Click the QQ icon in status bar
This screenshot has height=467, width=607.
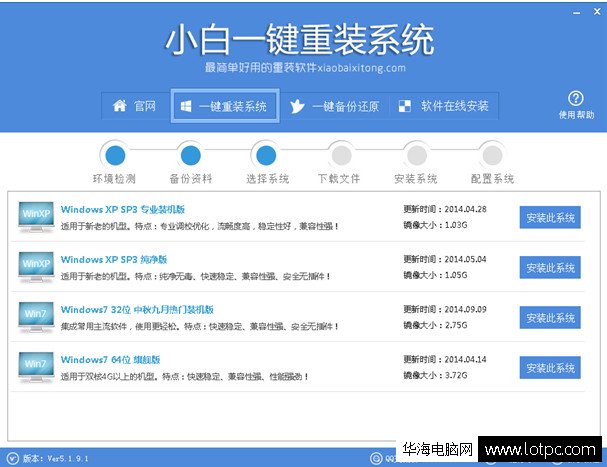376,458
